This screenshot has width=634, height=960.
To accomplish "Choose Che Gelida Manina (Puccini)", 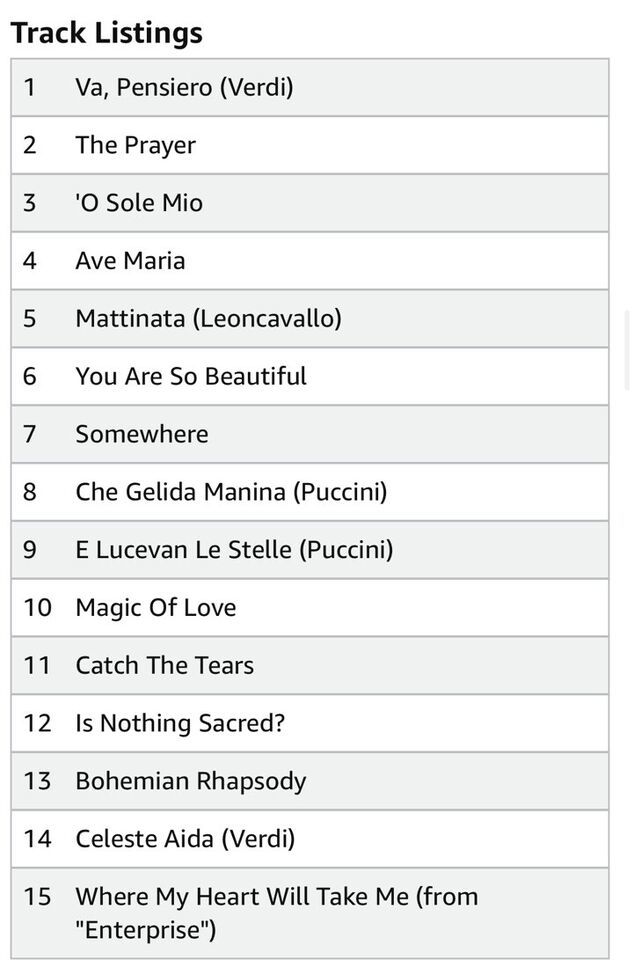I will [310, 492].
